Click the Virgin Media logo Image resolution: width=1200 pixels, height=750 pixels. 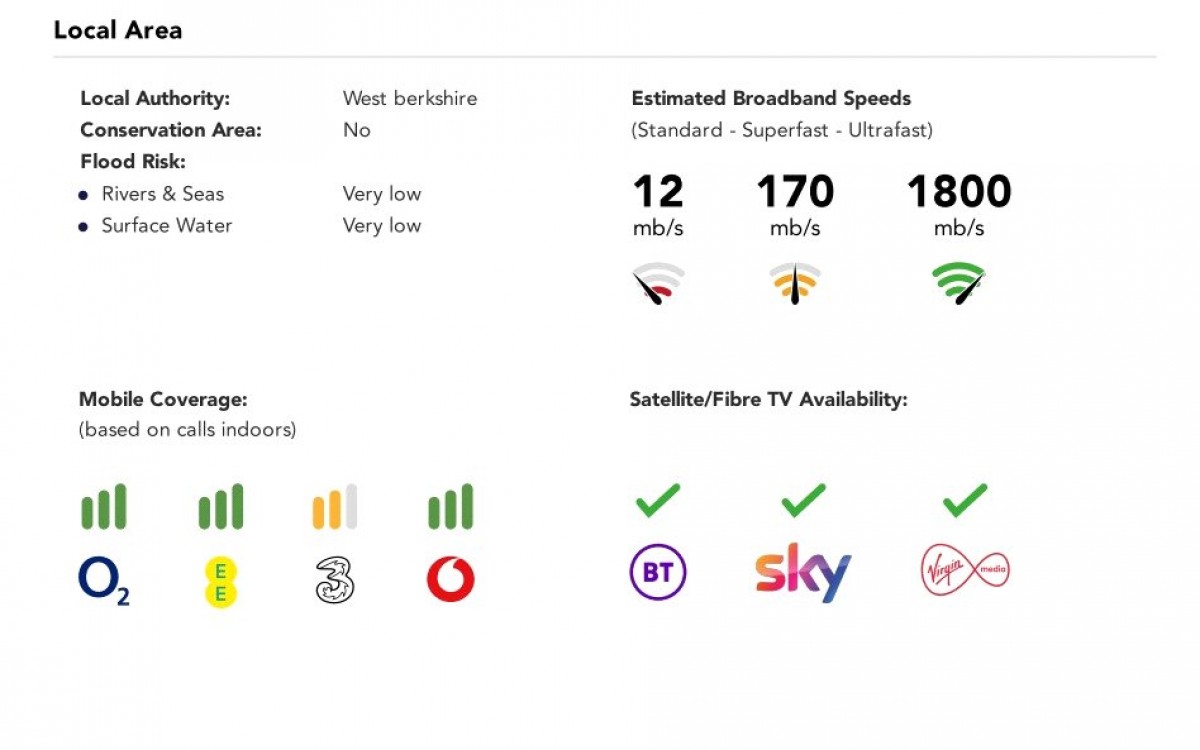point(965,571)
